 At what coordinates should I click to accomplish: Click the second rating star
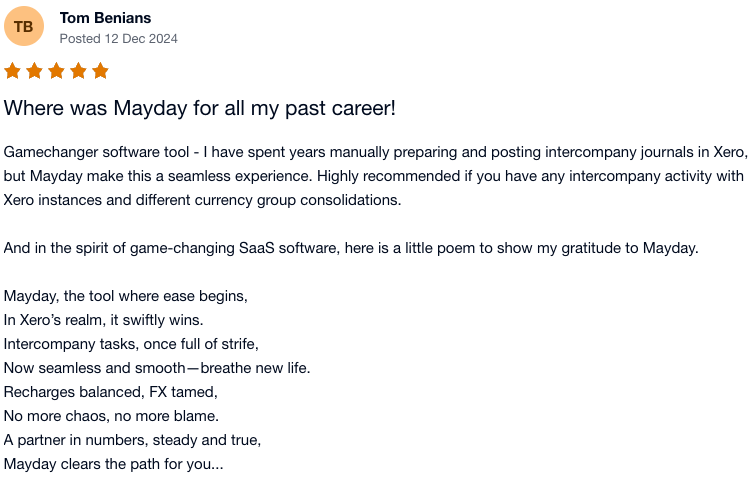[x=34, y=71]
